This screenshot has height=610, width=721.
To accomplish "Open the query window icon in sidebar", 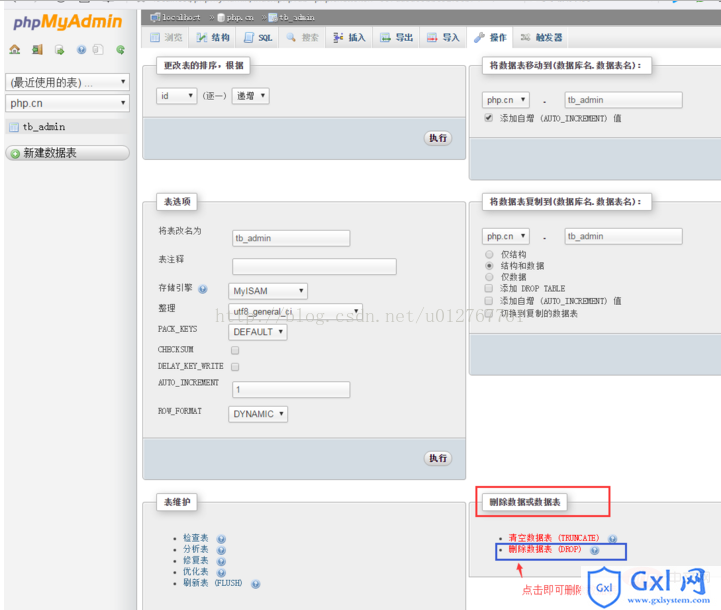I will tap(59, 50).
